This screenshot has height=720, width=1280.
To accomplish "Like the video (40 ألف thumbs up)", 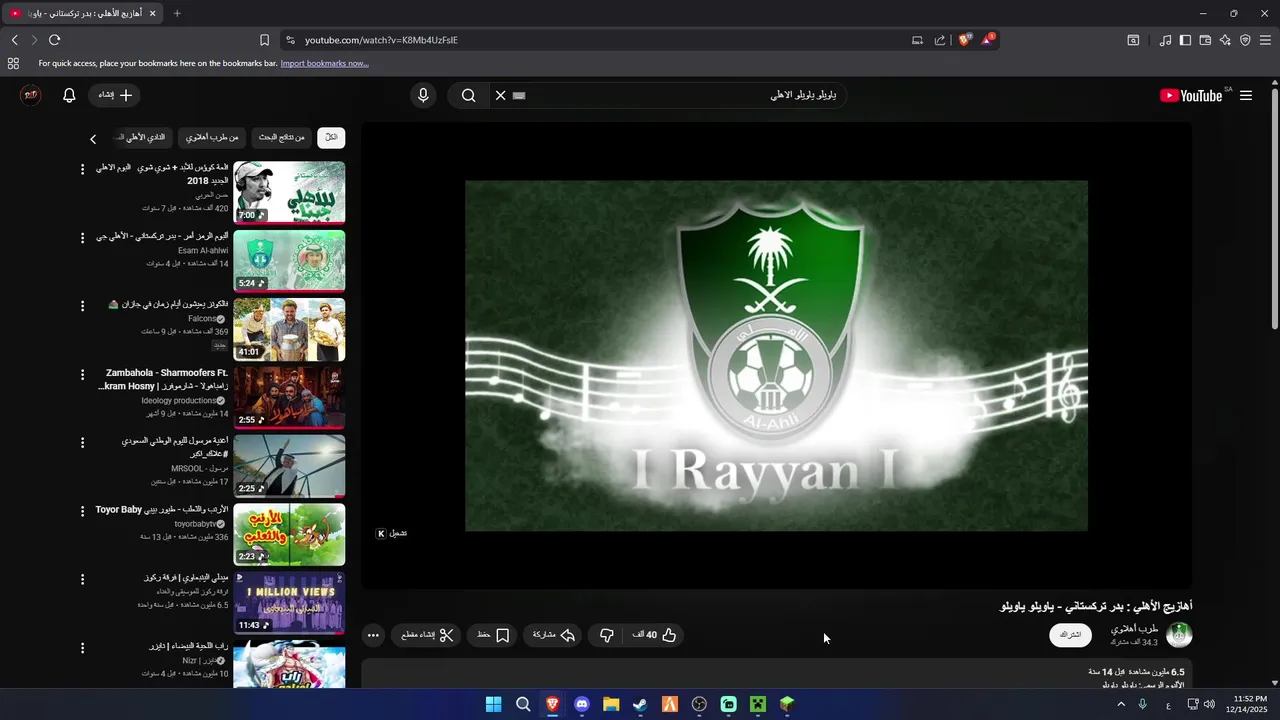I will pos(655,635).
